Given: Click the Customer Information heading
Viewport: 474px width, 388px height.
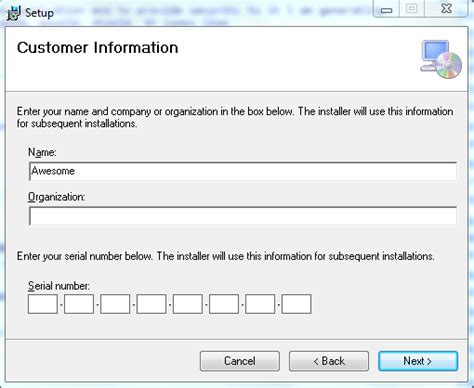Looking at the screenshot, I should coord(98,48).
